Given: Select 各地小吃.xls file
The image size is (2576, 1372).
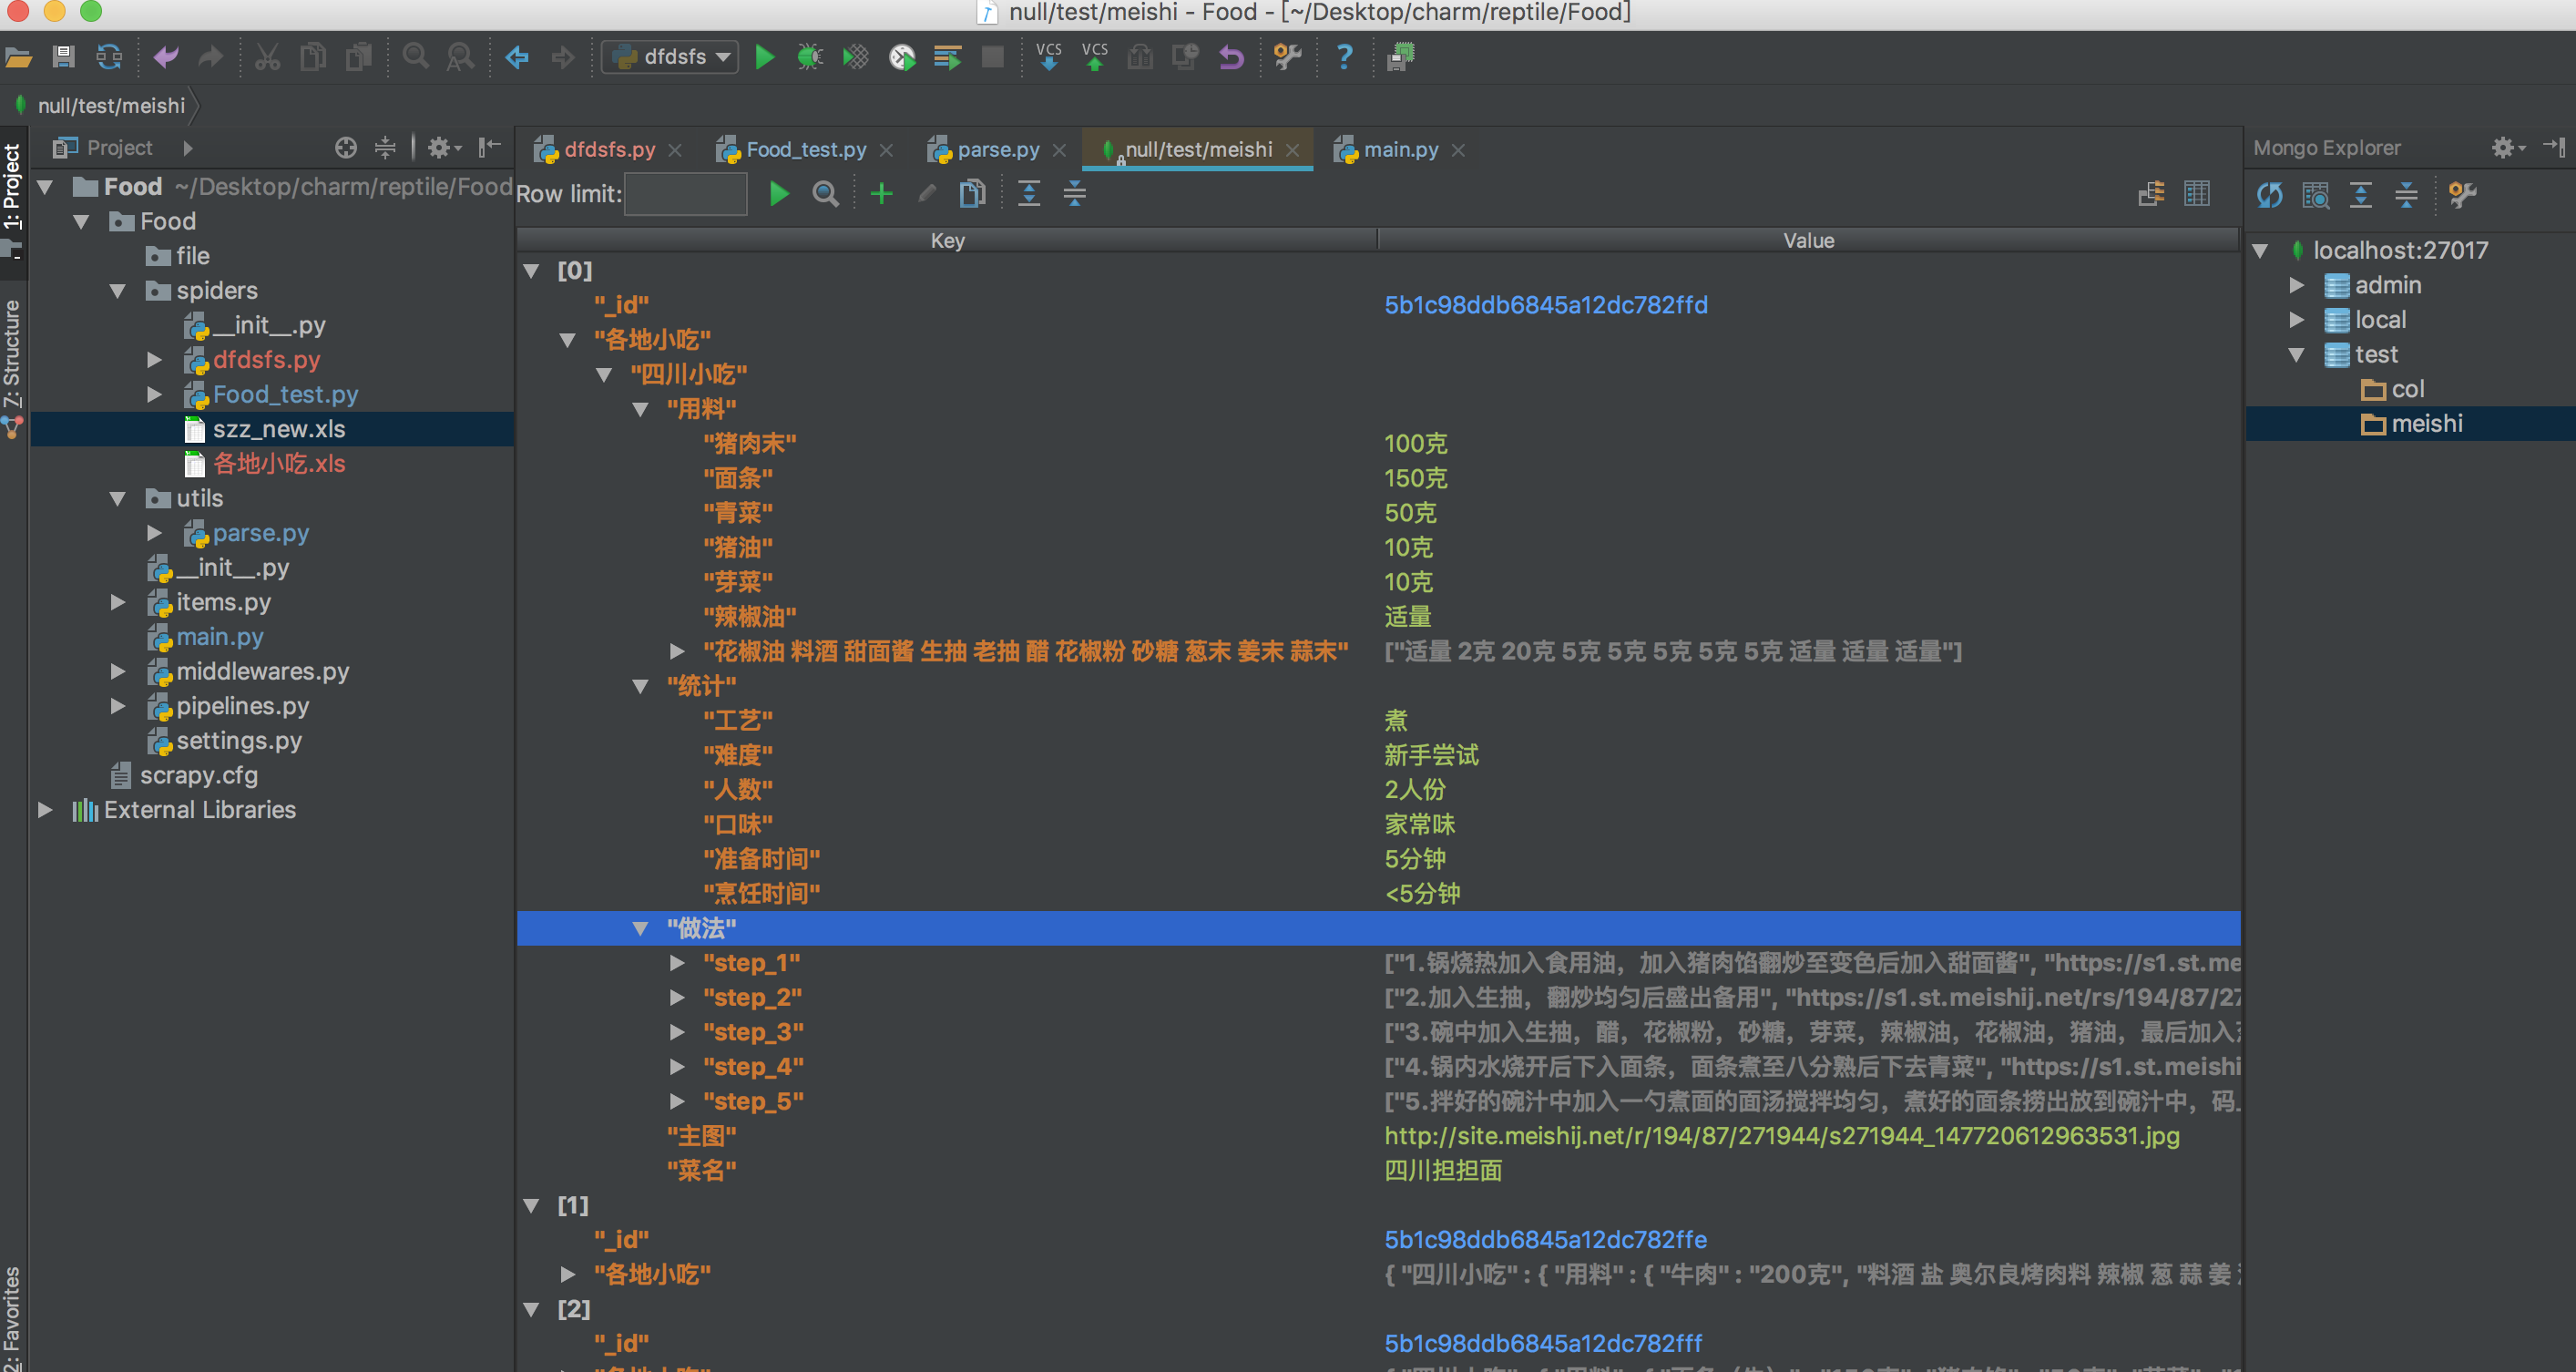Looking at the screenshot, I should tap(266, 464).
